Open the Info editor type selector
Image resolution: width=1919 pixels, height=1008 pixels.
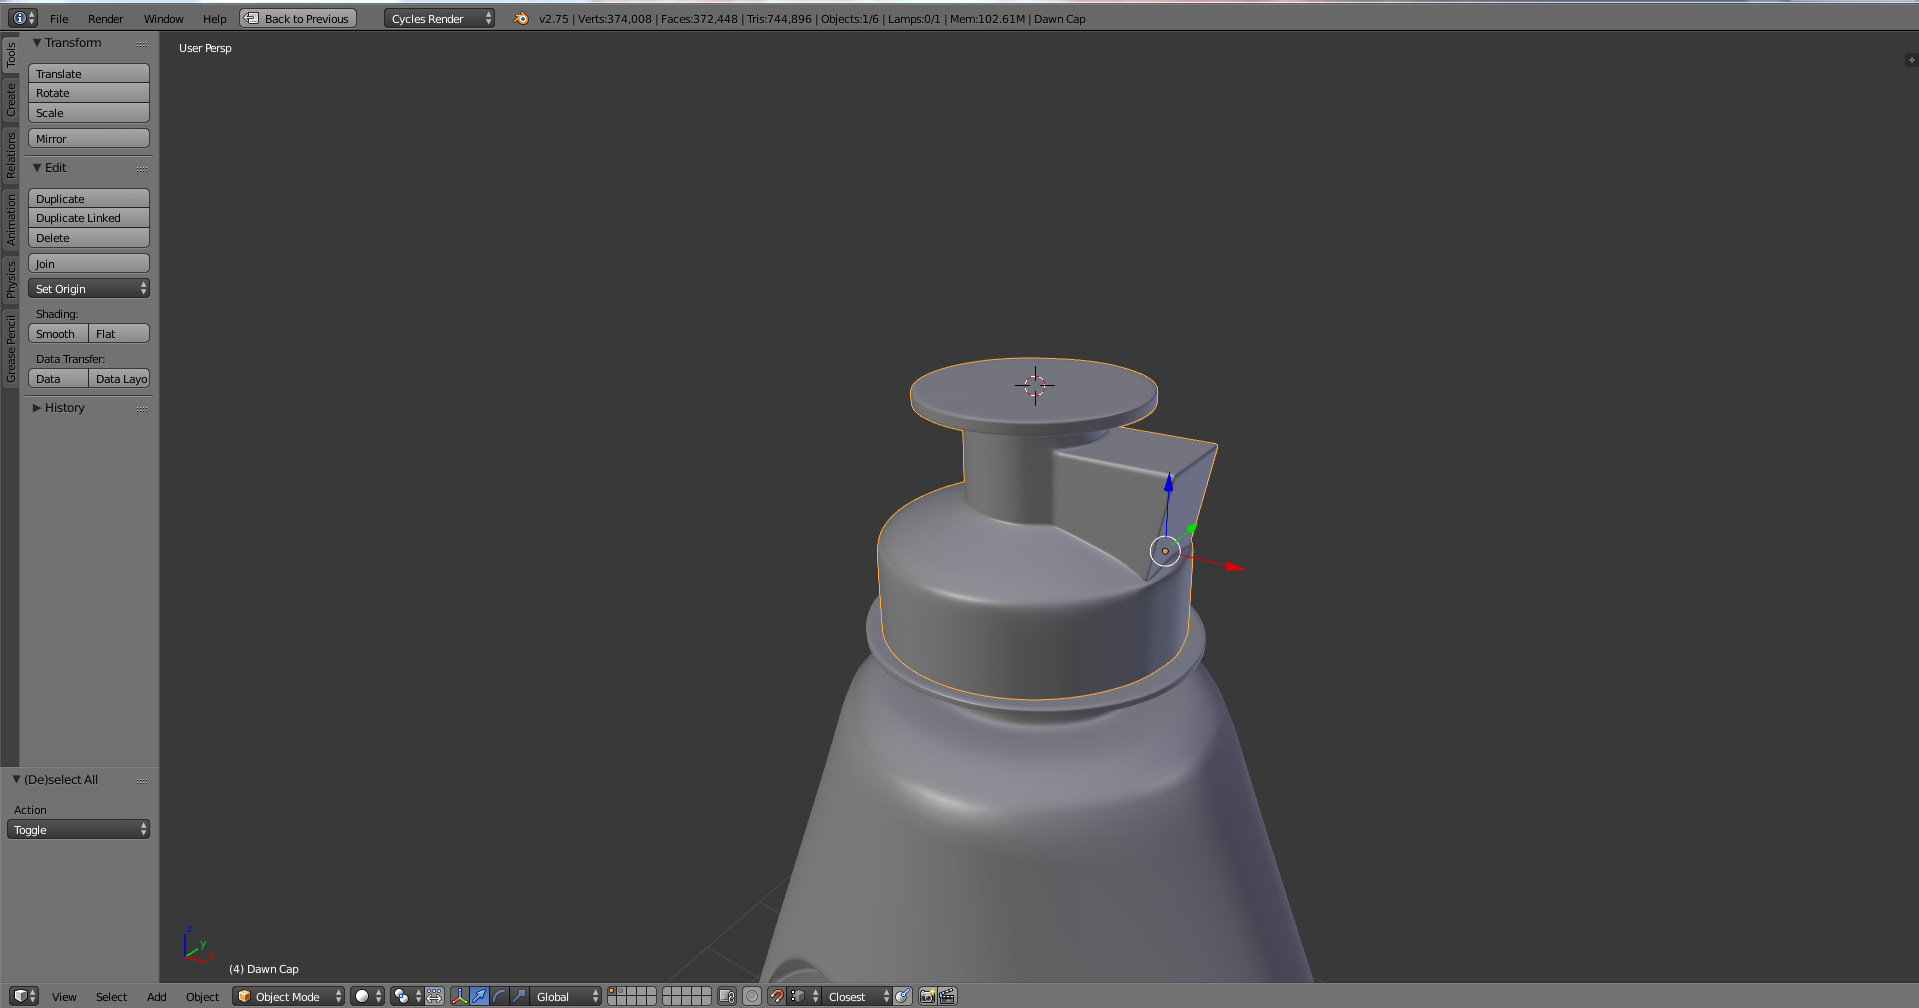pyautogui.click(x=23, y=18)
